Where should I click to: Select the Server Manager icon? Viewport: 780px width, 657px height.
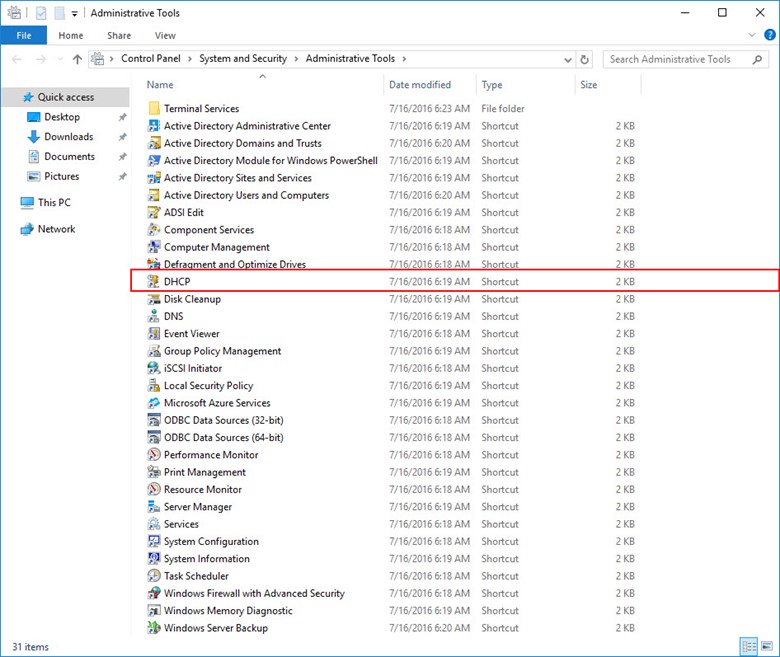(x=154, y=507)
